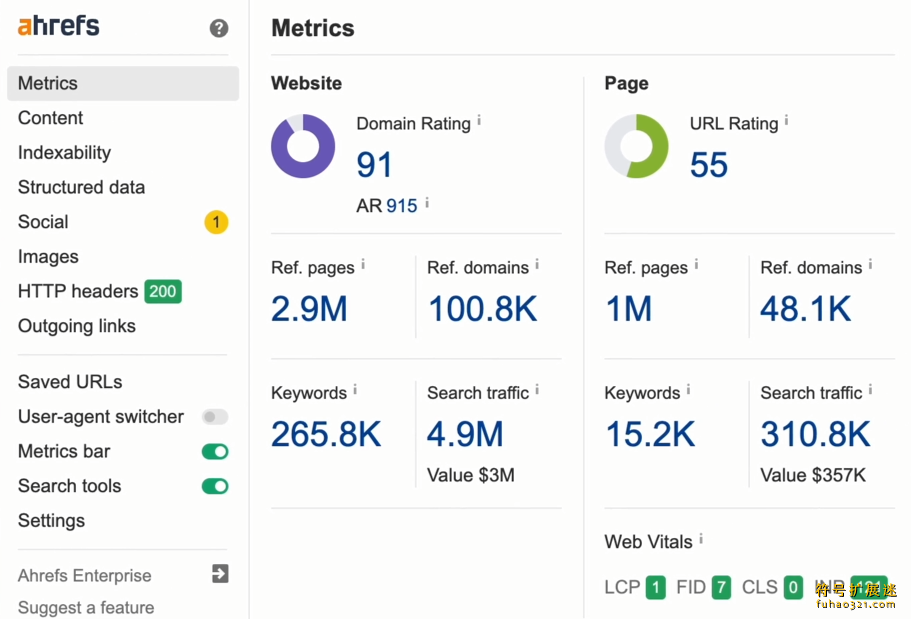The height and width of the screenshot is (619, 911).
Task: Click the Domain Rating info icon
Action: tap(479, 120)
